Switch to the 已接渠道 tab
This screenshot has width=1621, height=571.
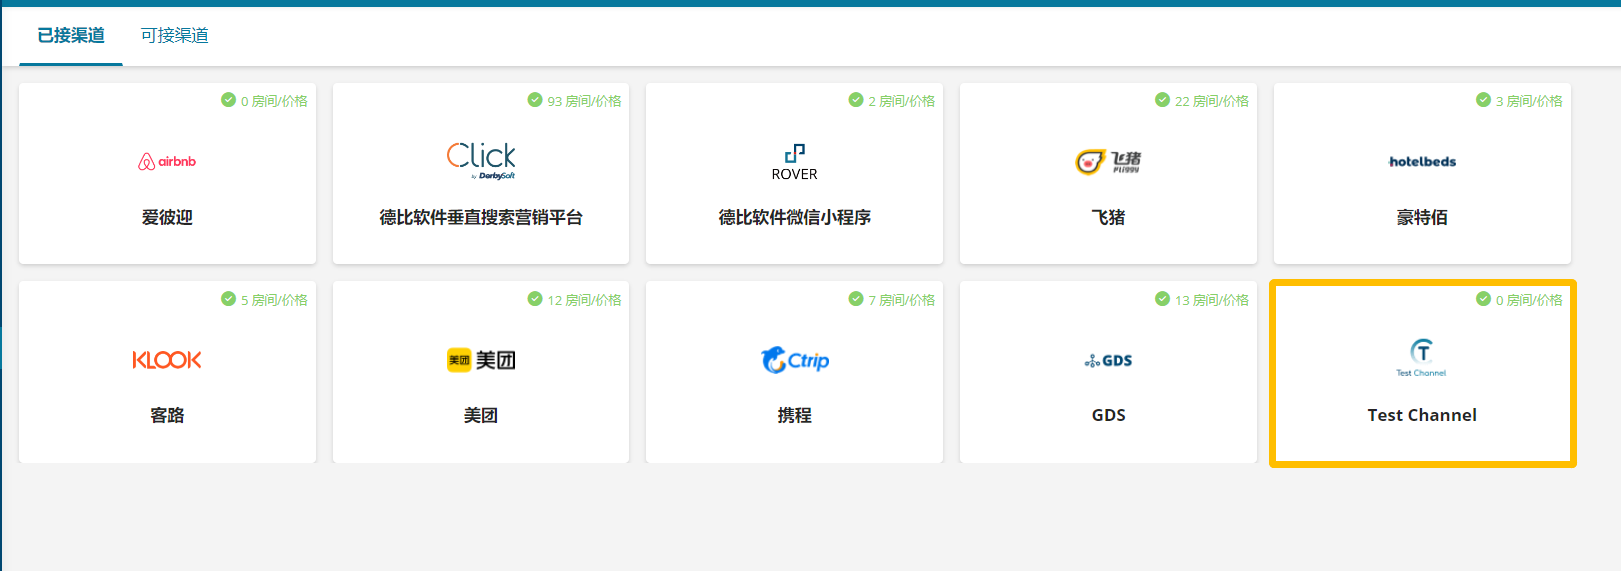tap(71, 36)
